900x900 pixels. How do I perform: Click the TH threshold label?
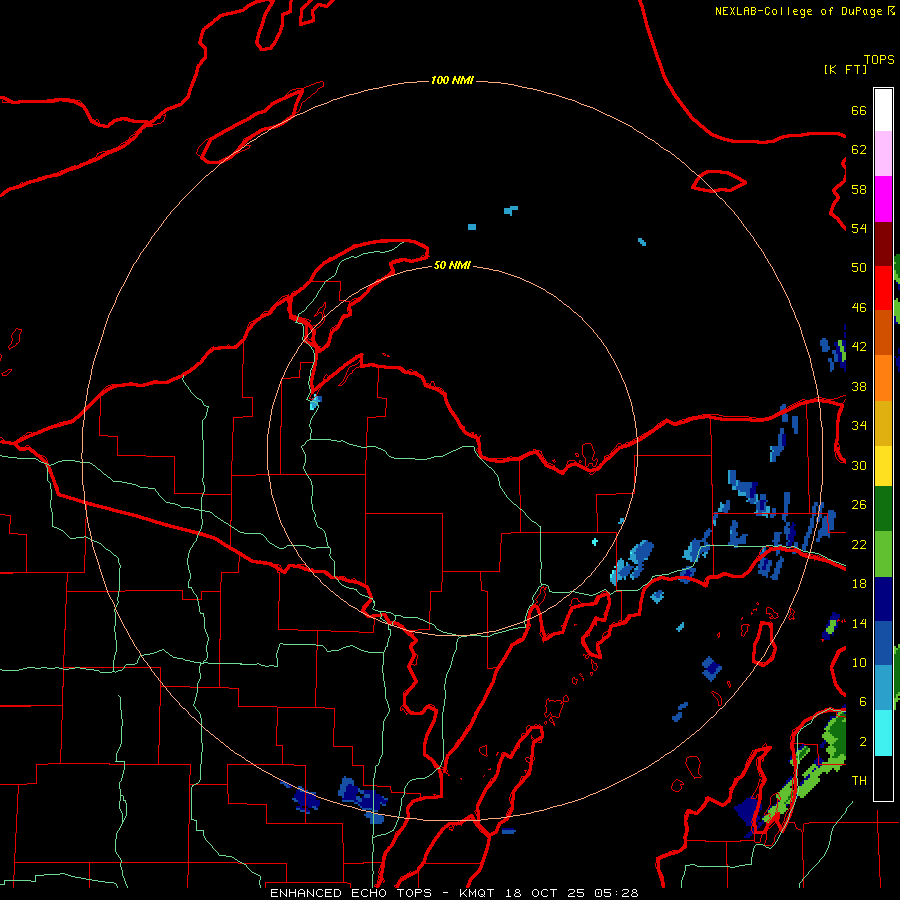coord(859,781)
